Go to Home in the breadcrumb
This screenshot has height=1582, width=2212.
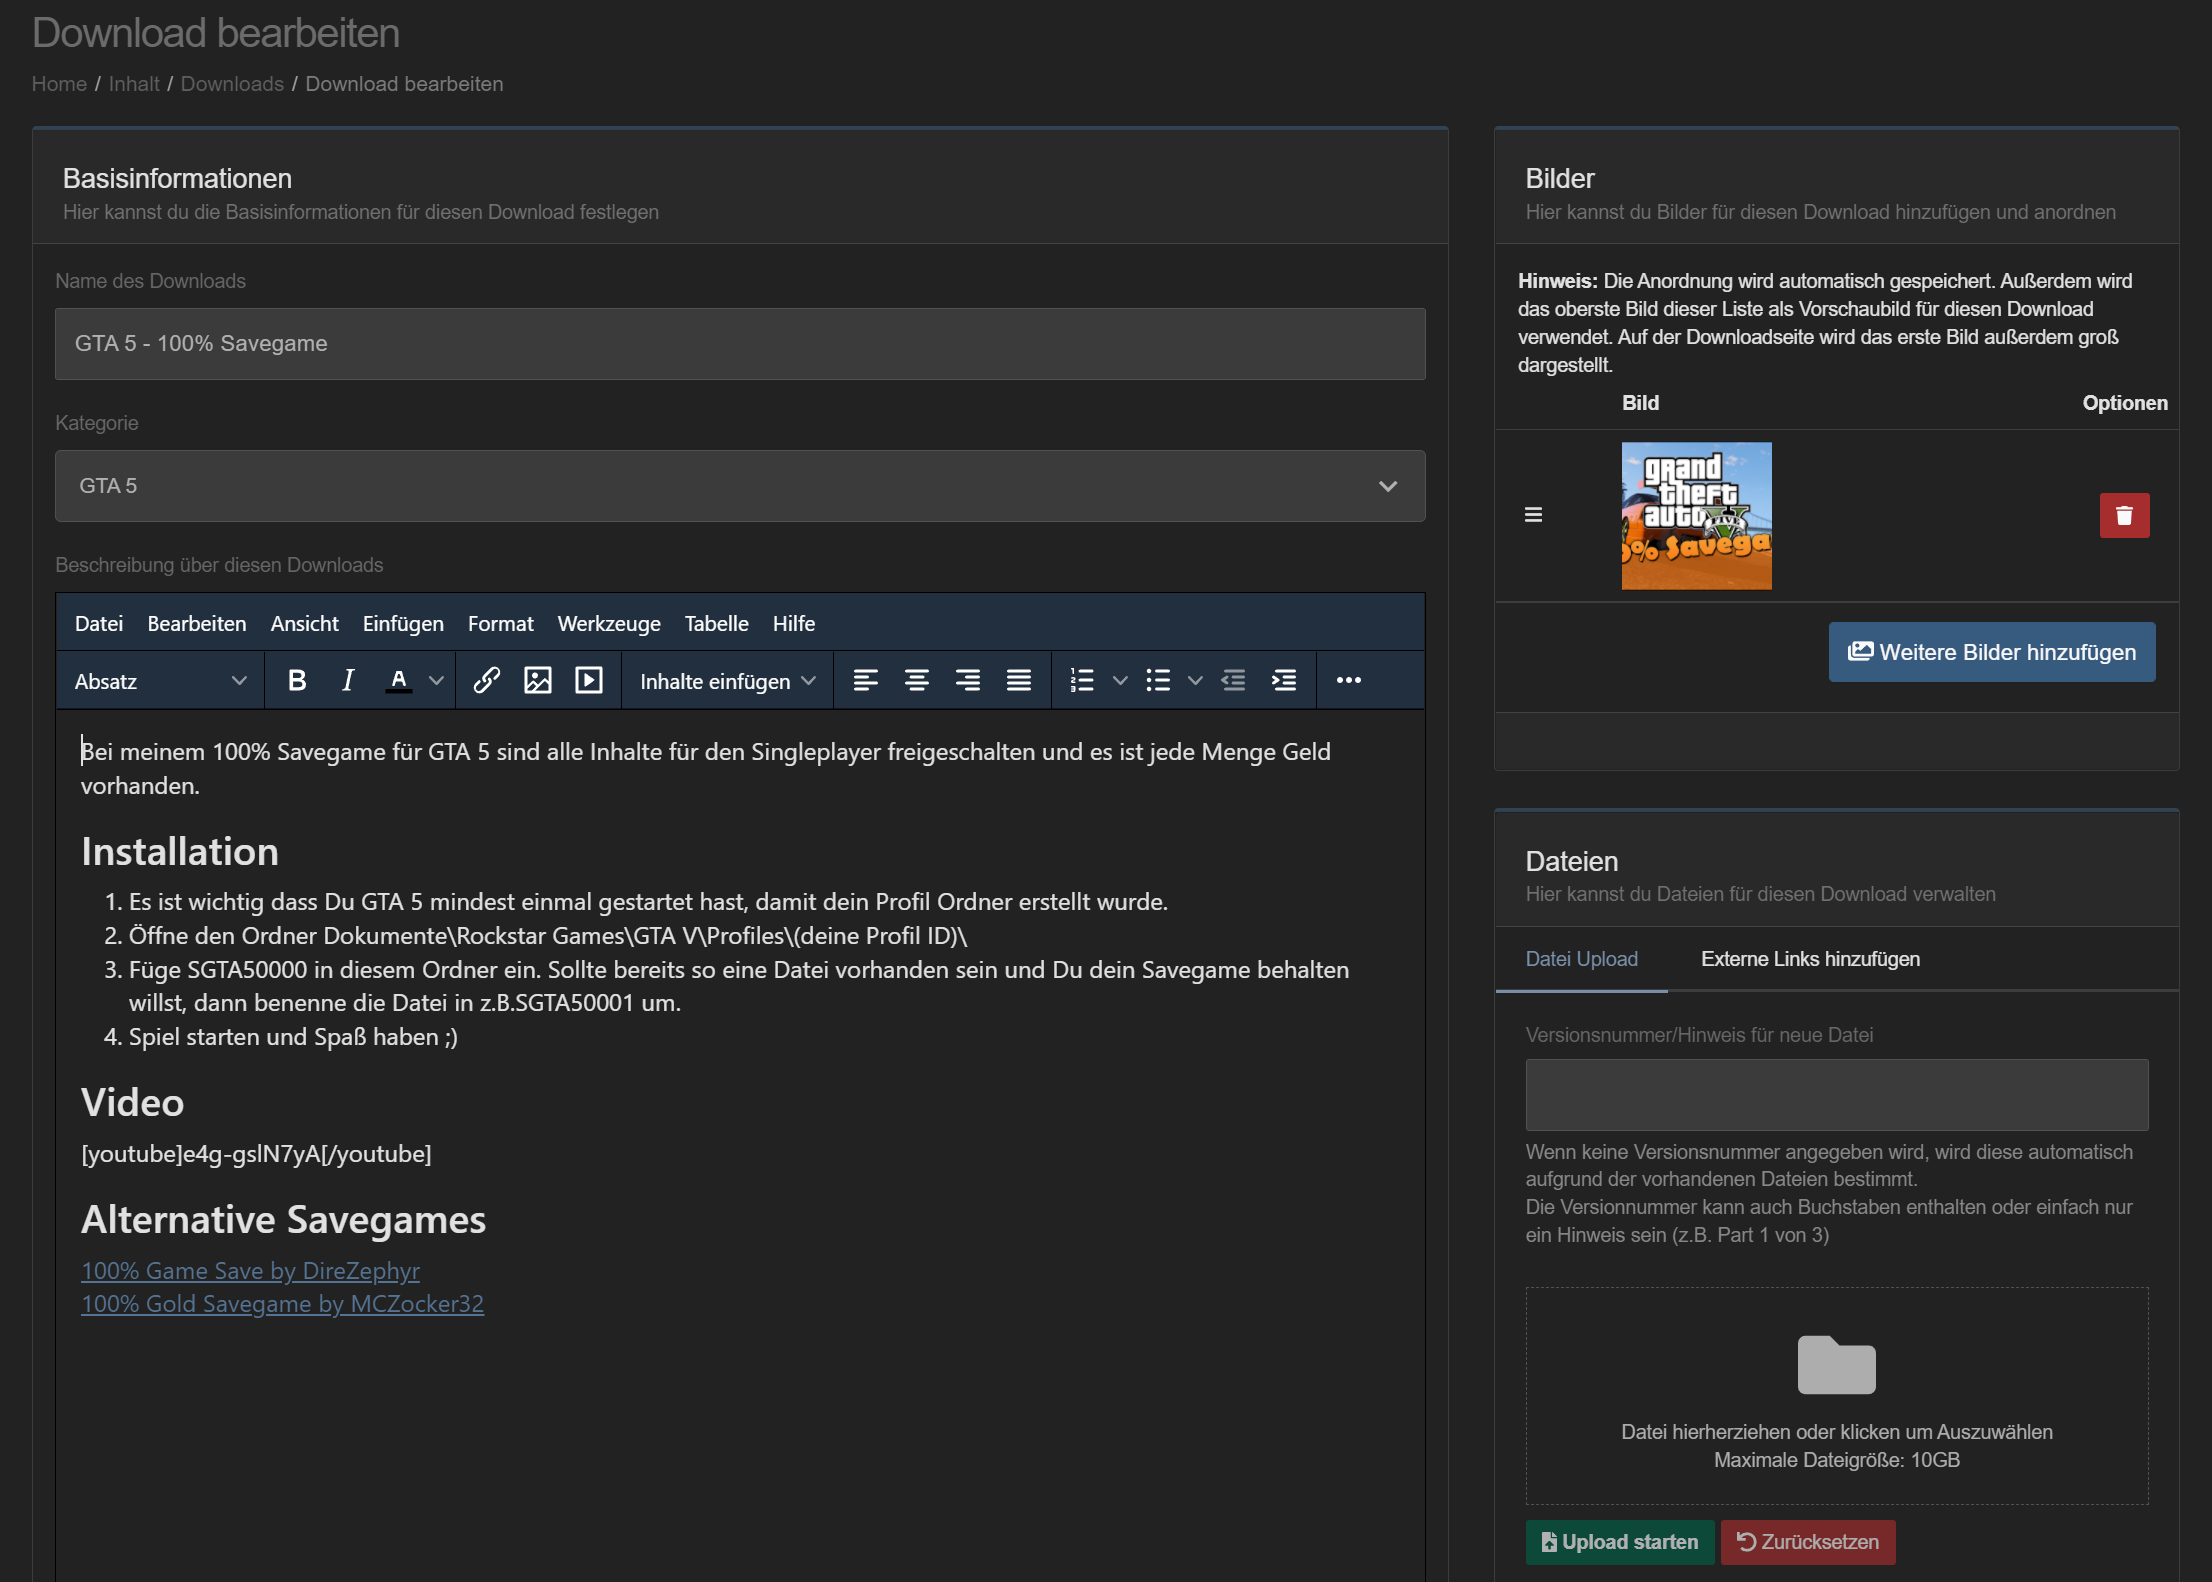tap(59, 84)
